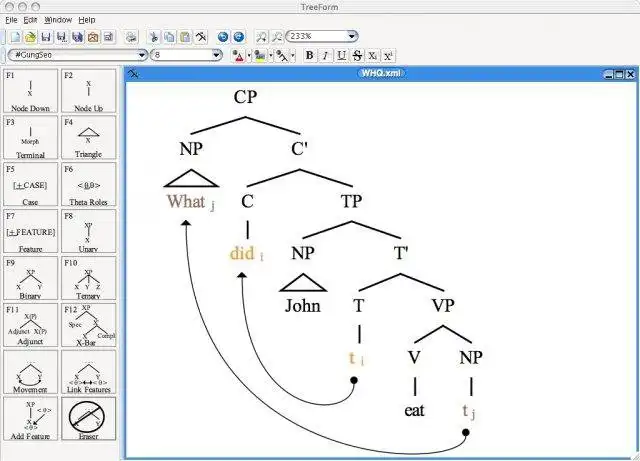Redo with the blue forward arrow
This screenshot has width=640, height=461.
[239, 37]
